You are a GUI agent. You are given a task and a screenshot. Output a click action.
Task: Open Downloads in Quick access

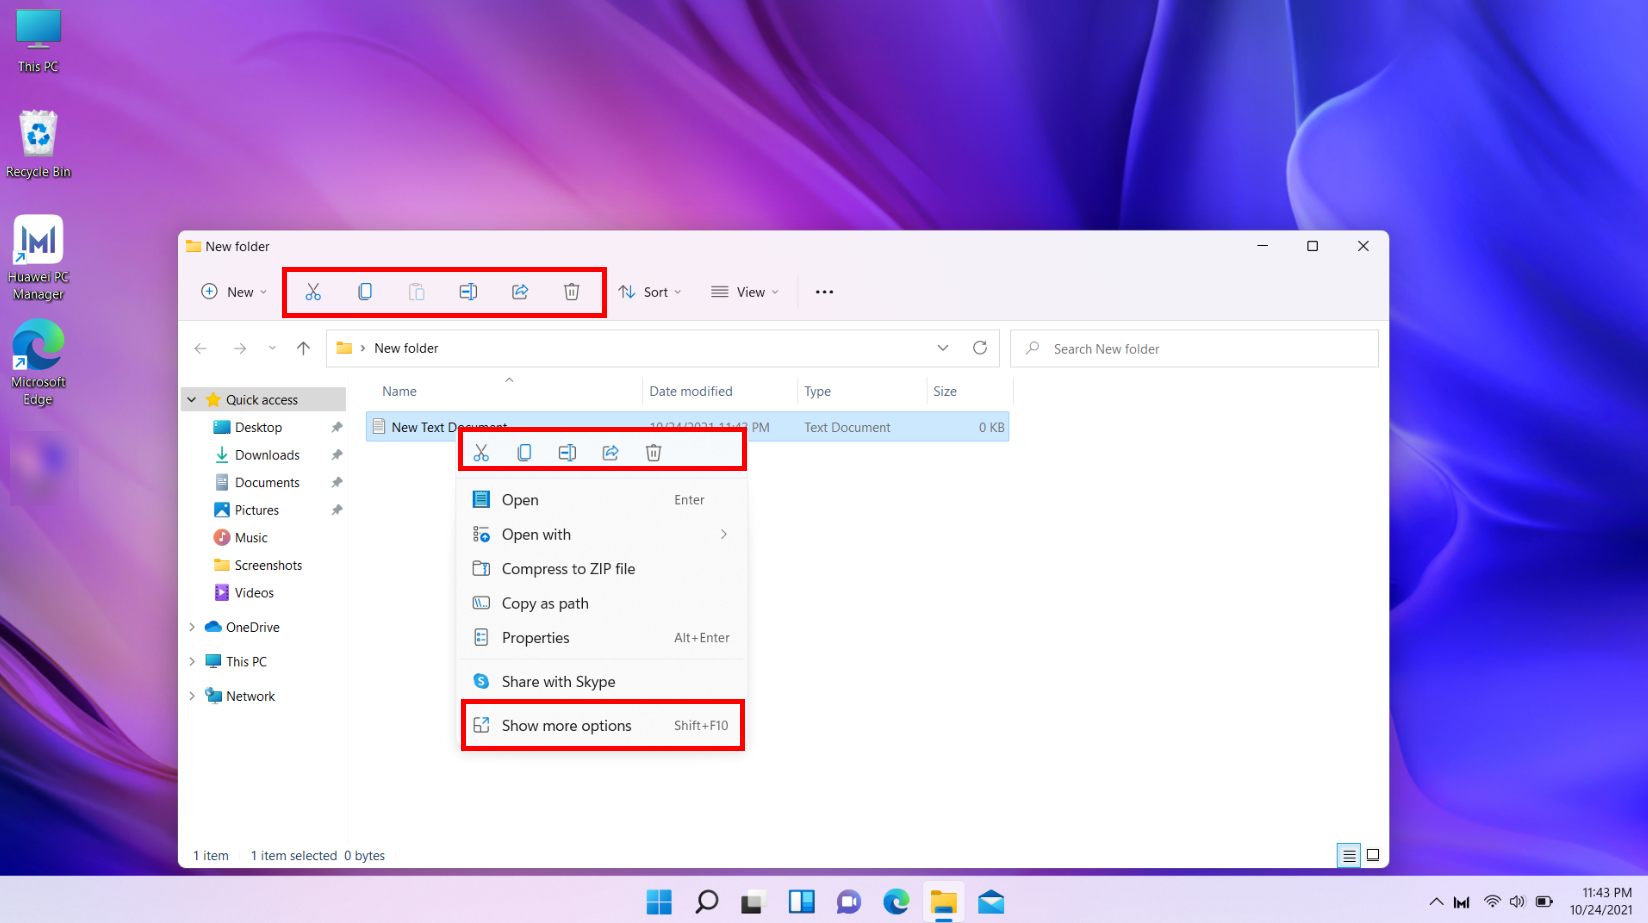click(267, 455)
